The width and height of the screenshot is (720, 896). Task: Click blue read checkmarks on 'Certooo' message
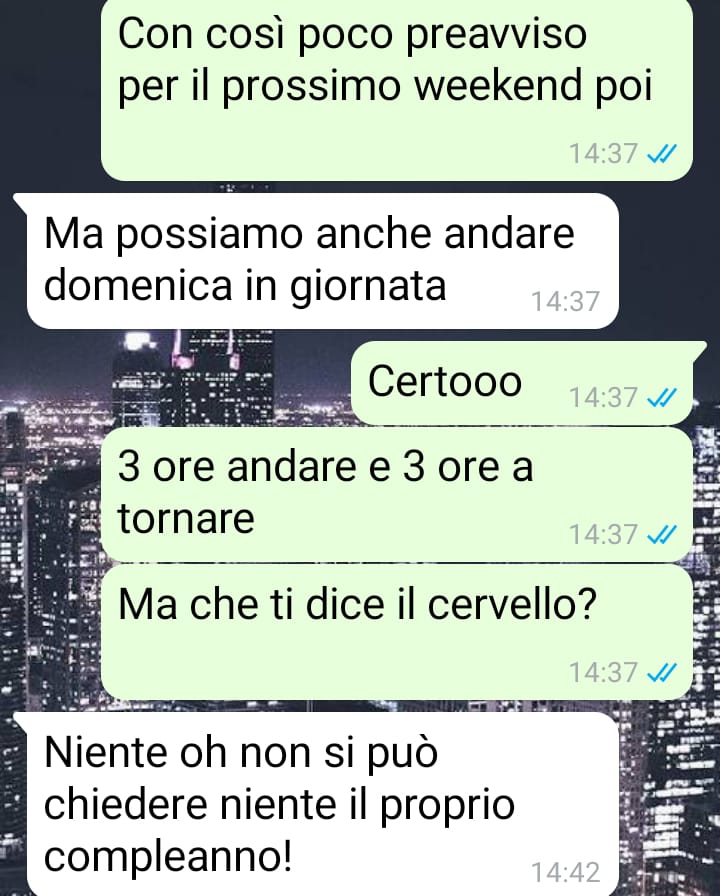[662, 398]
